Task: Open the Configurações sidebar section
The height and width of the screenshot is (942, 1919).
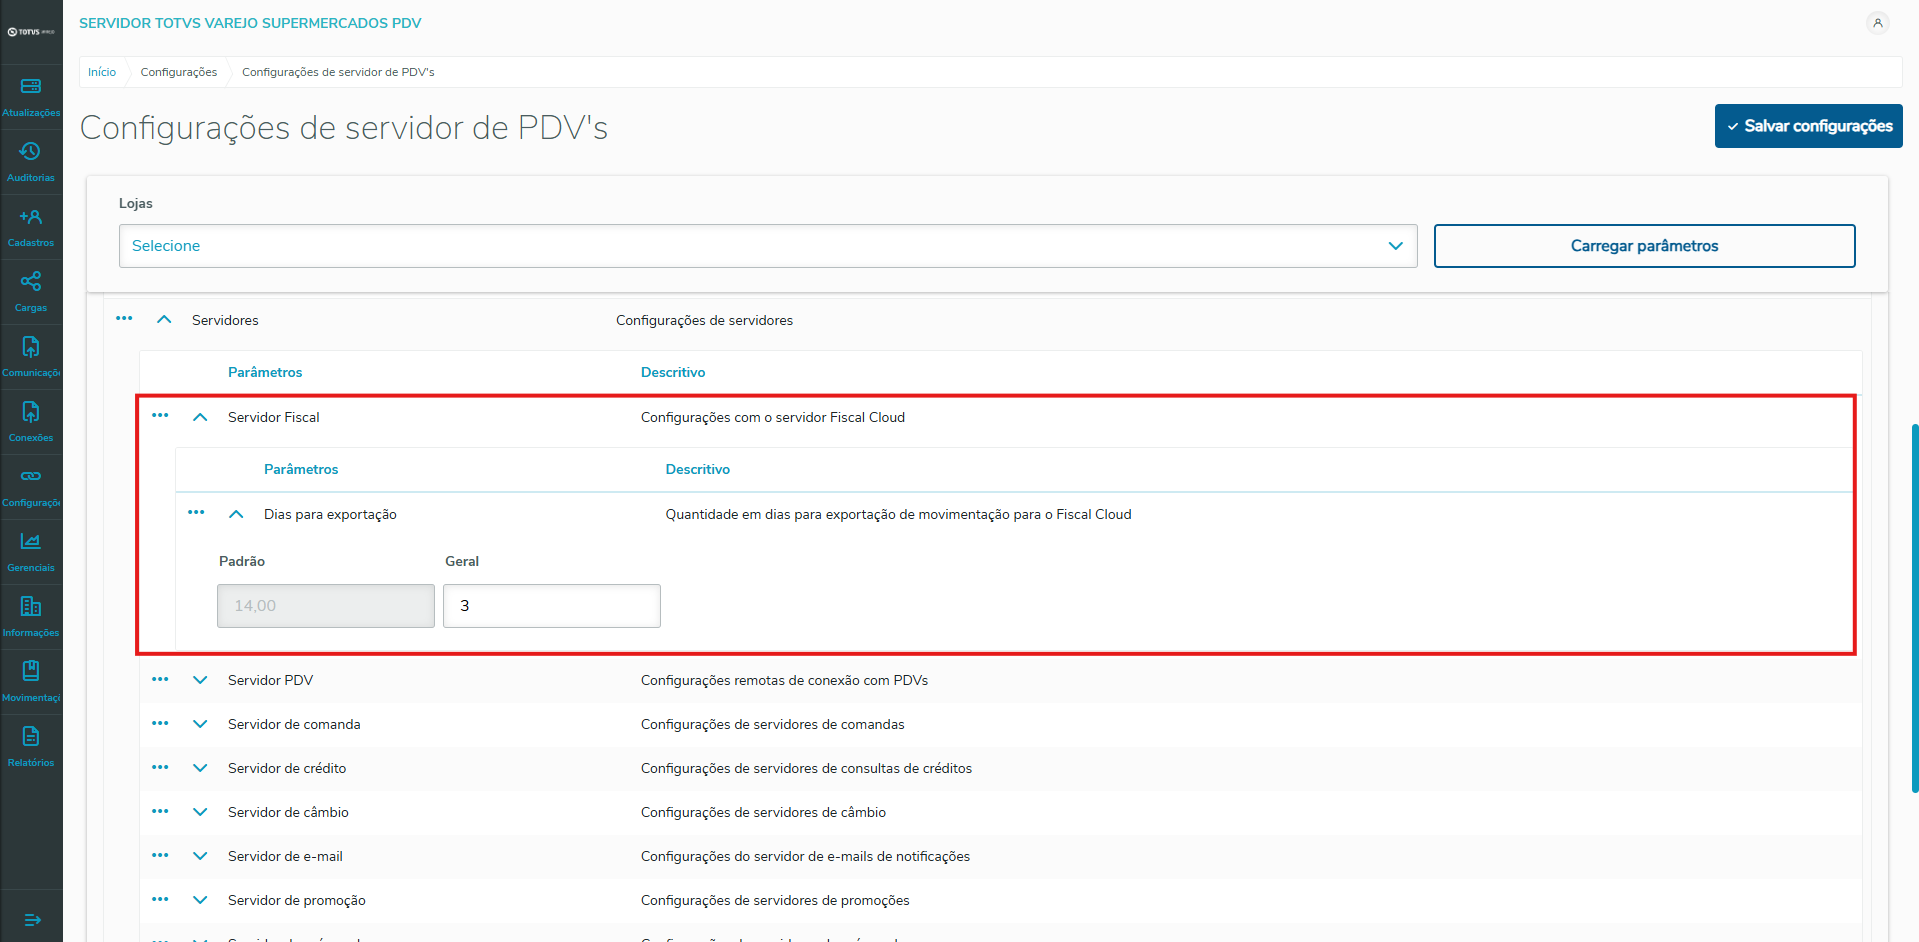Action: click(31, 488)
